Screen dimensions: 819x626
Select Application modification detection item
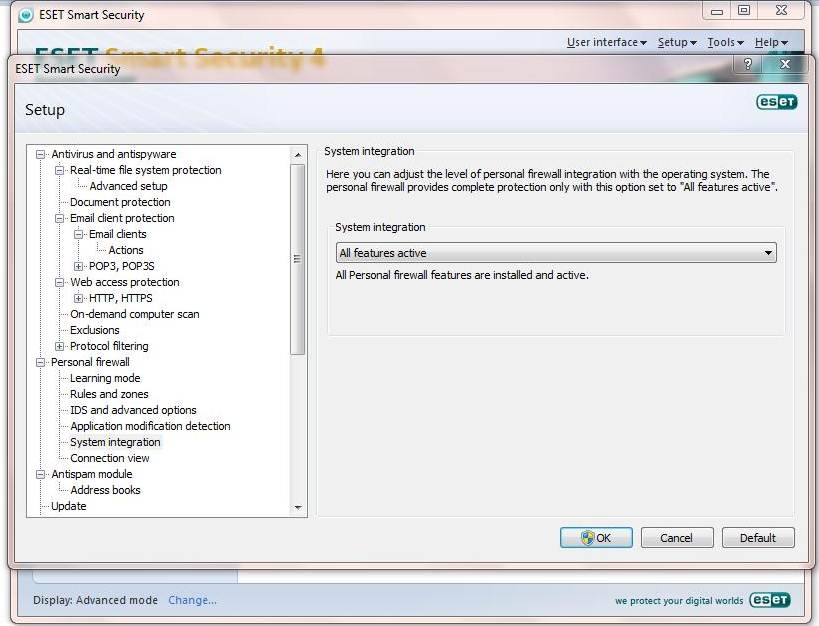(x=150, y=426)
